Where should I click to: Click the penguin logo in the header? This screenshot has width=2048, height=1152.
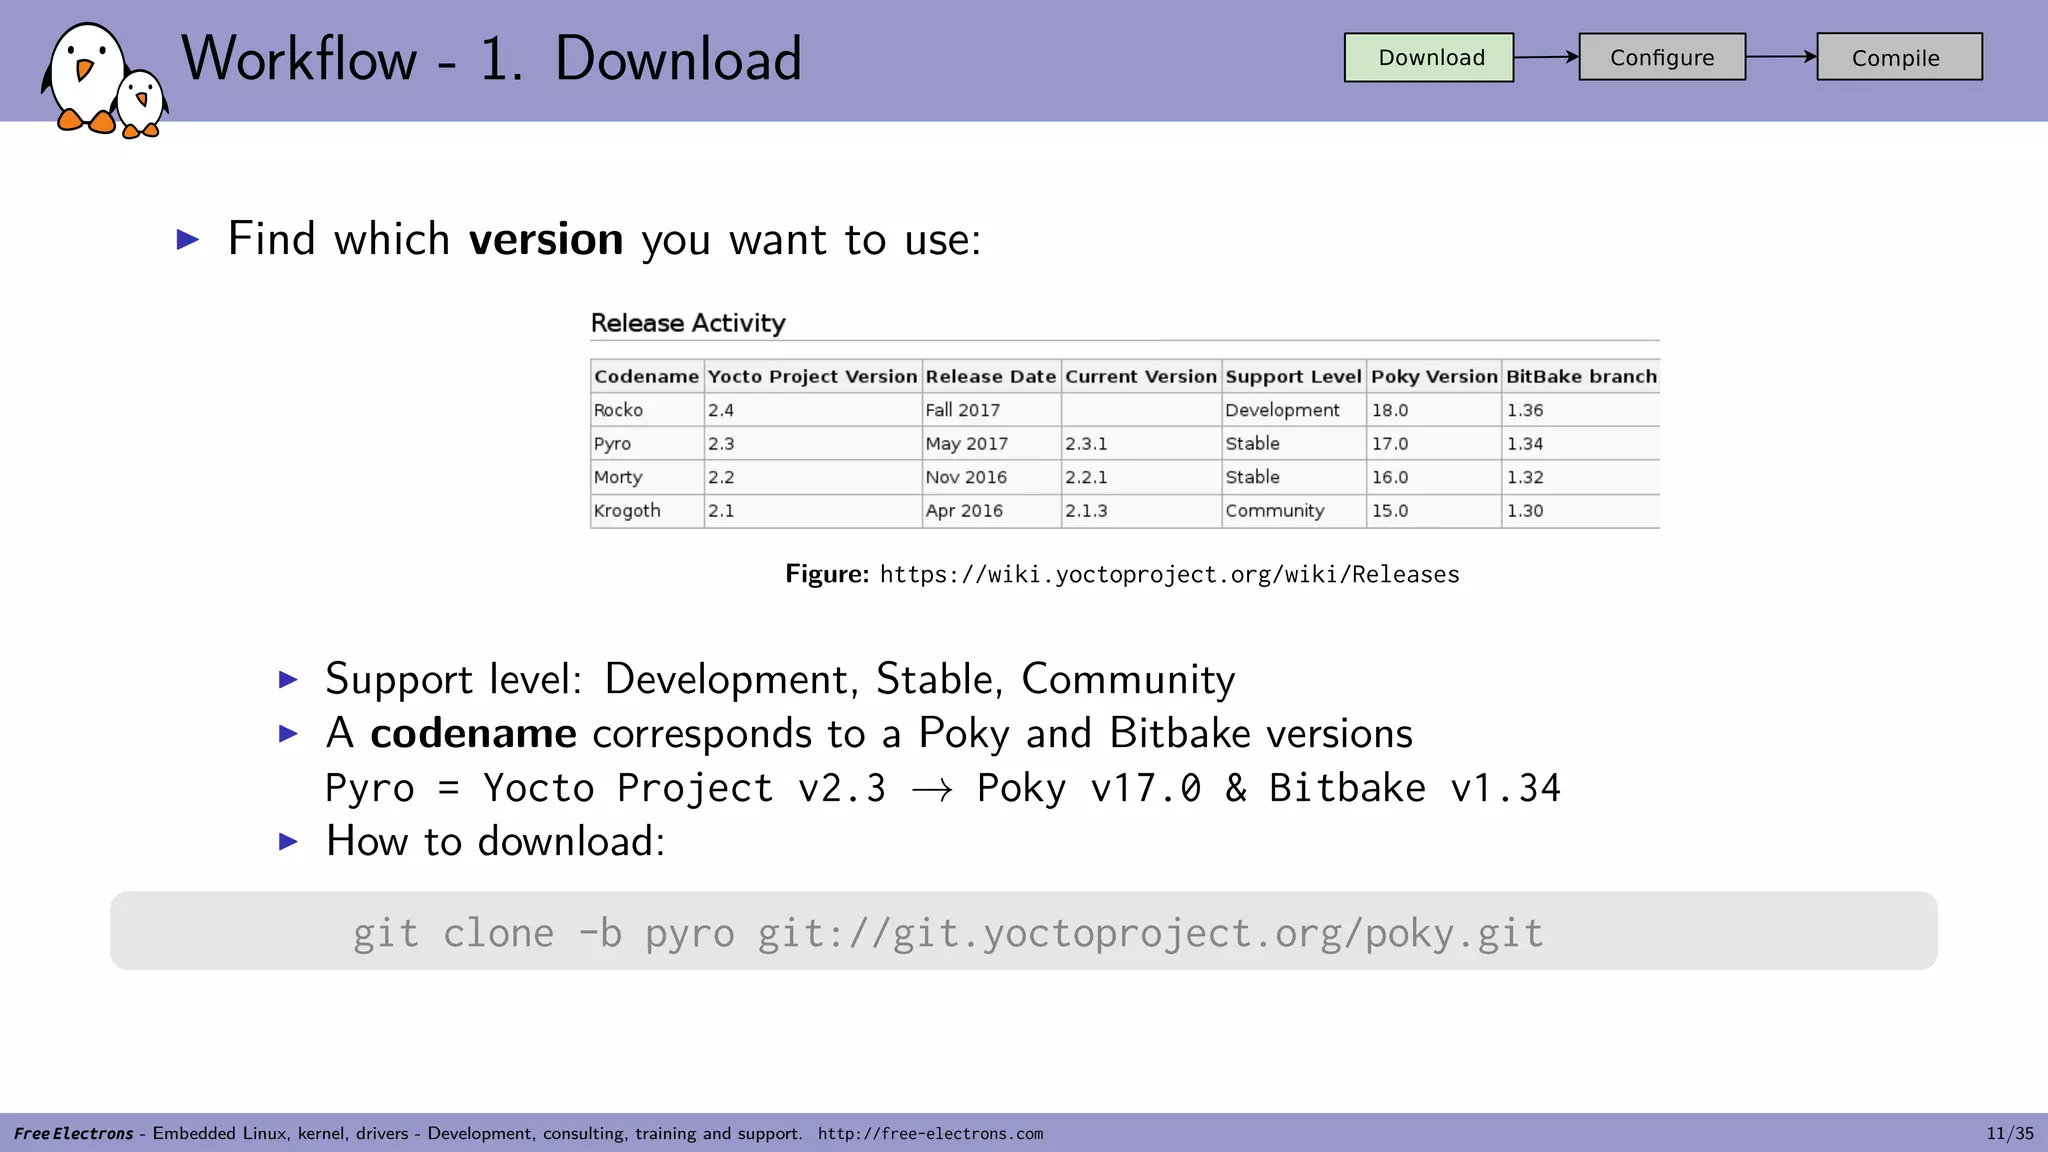(x=104, y=80)
